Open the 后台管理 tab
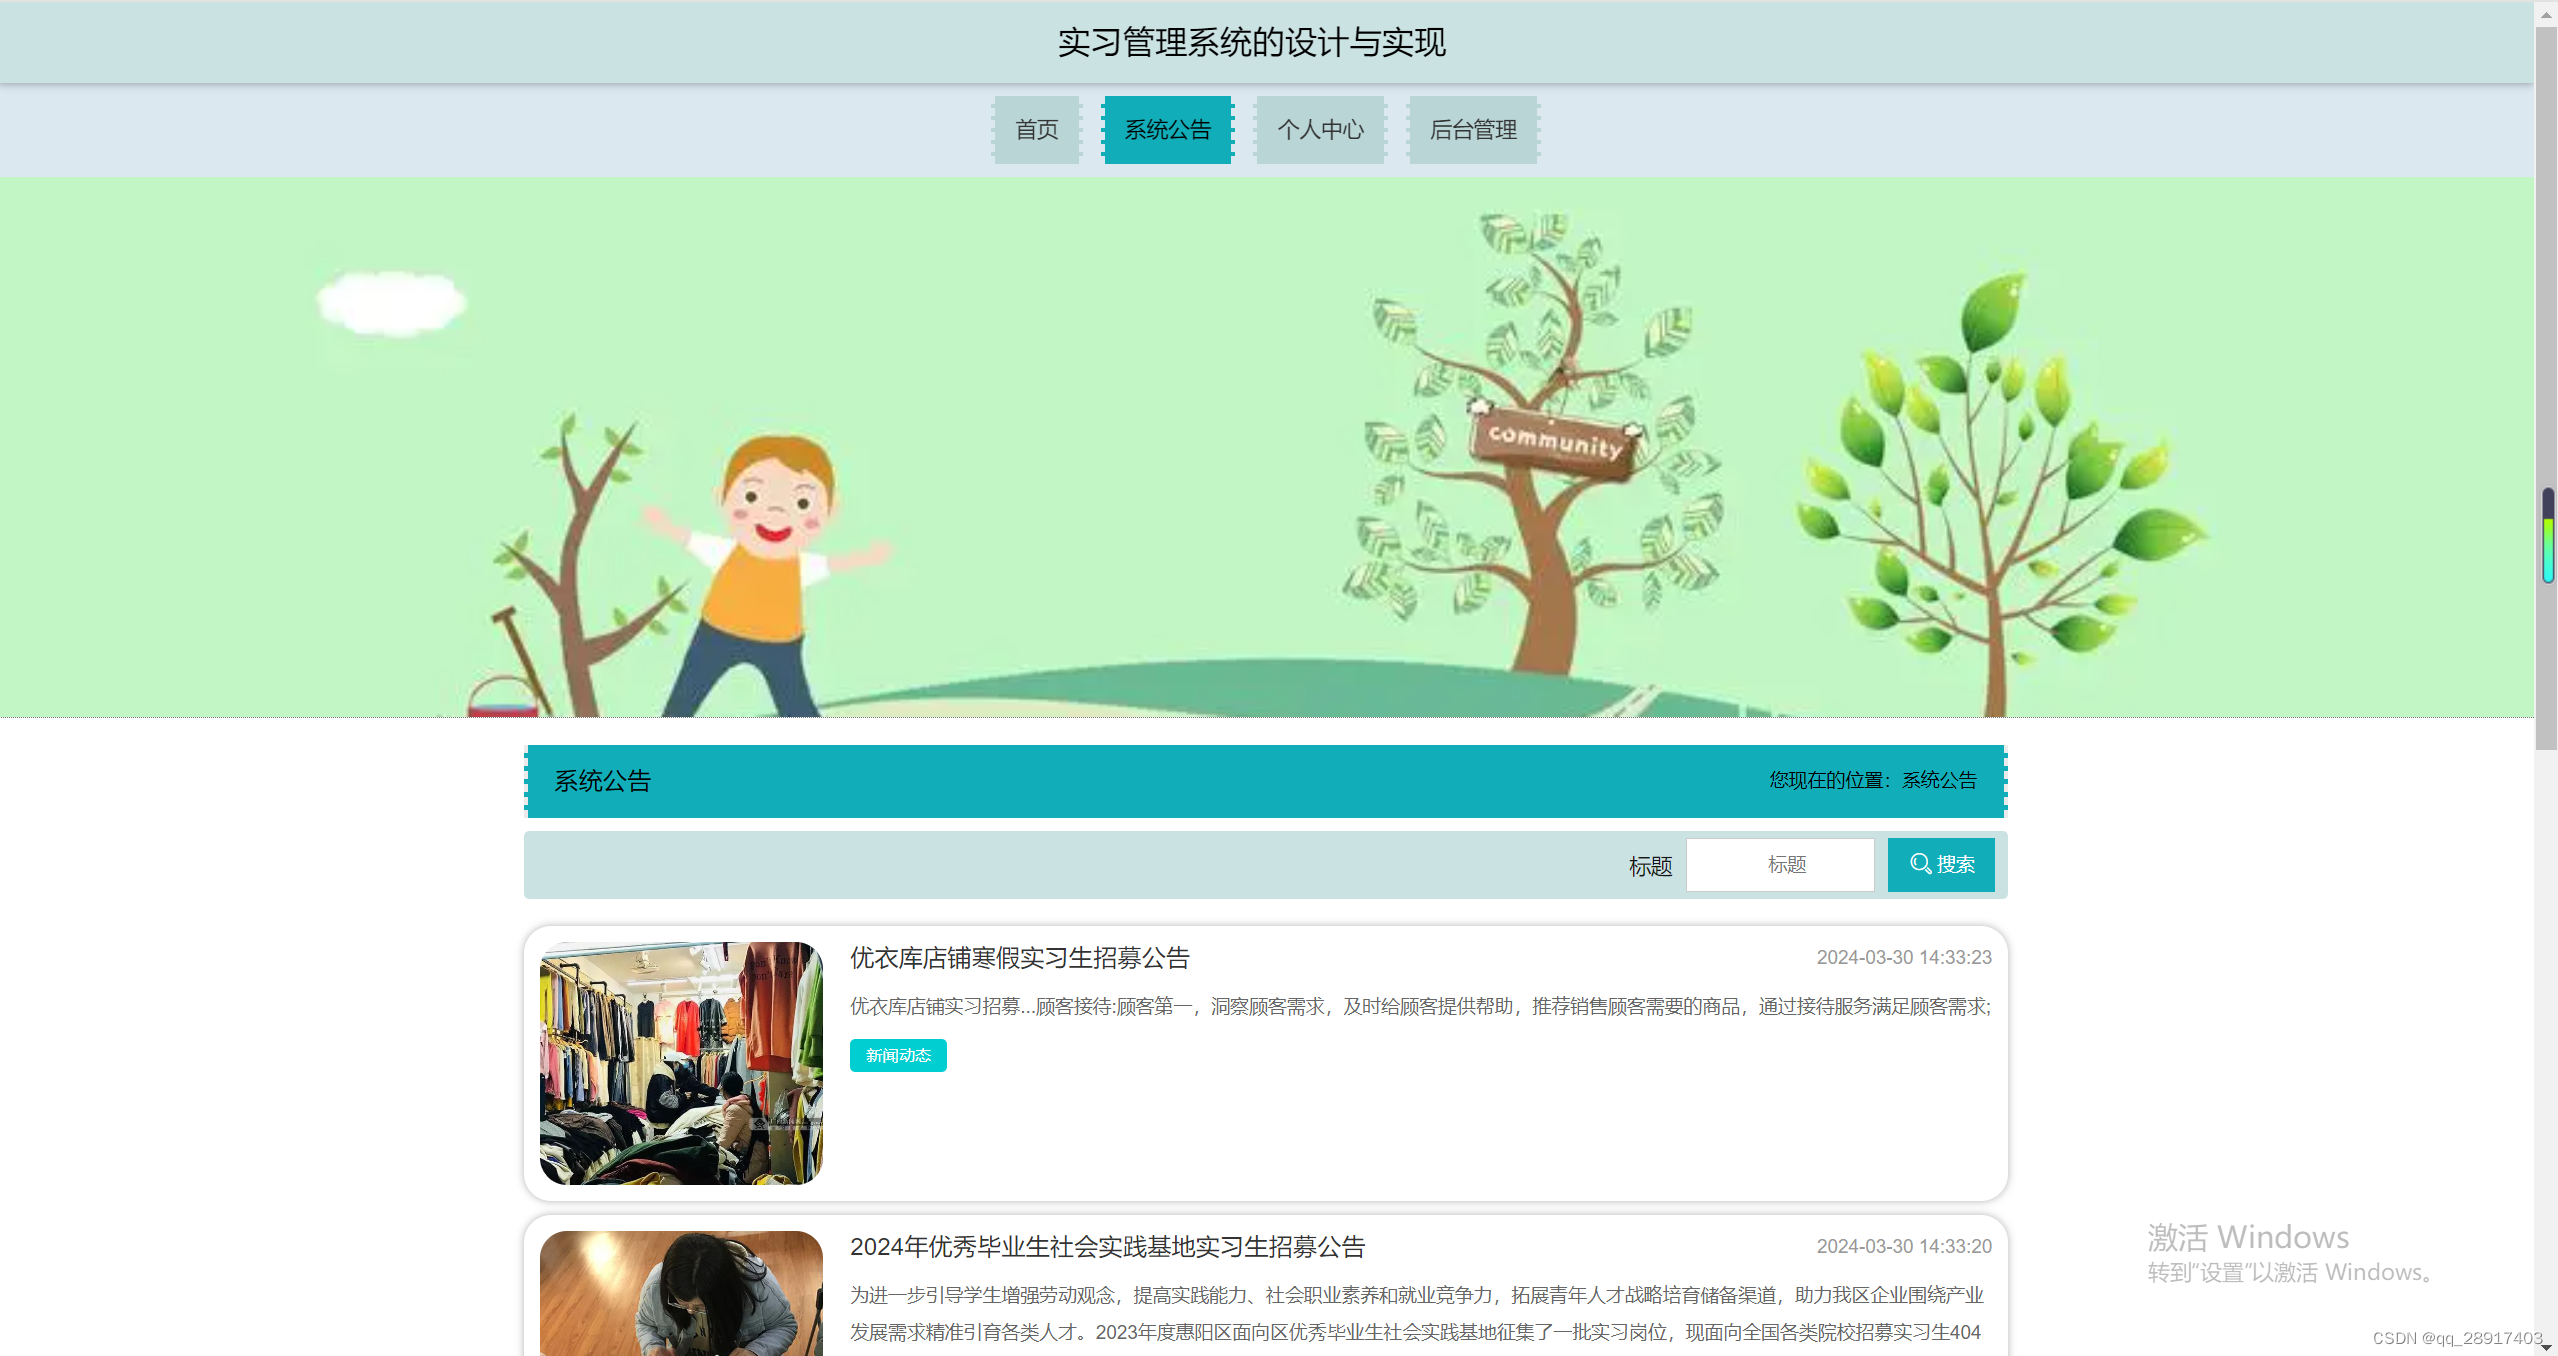The image size is (2558, 1356). click(1473, 130)
